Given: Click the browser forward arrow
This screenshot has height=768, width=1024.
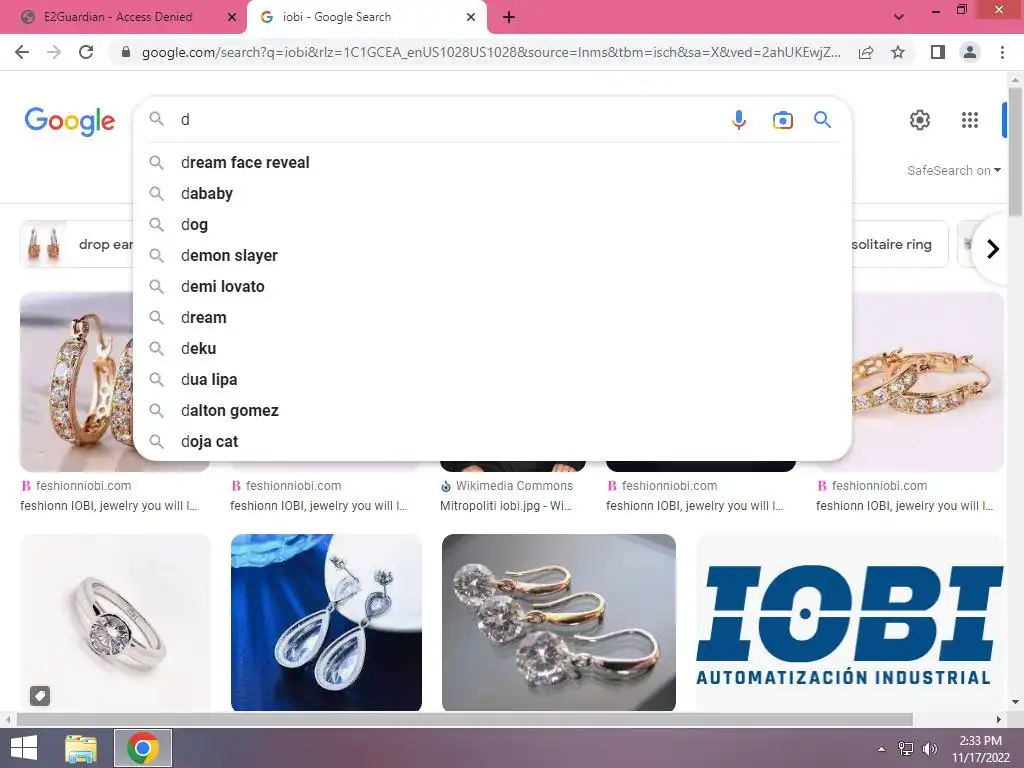Looking at the screenshot, I should pyautogui.click(x=54, y=52).
